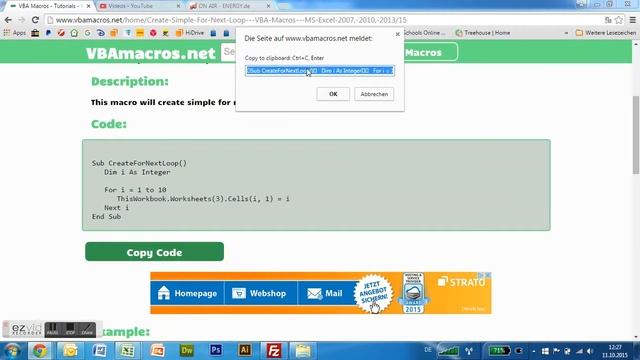Click the Webshop item in the Strato ad

pos(260,293)
